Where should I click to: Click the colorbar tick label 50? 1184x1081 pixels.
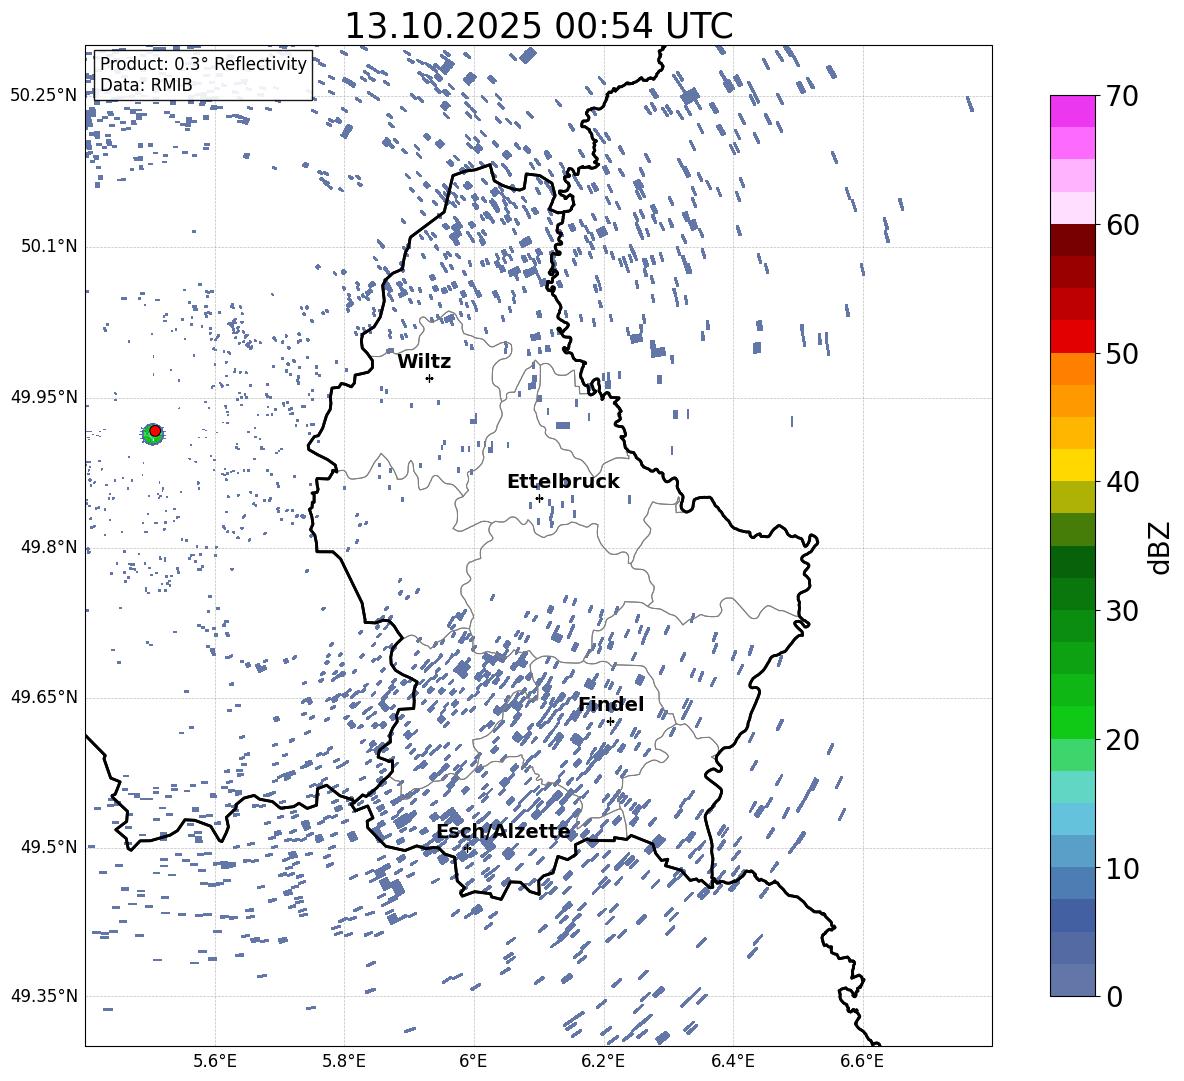(1121, 353)
